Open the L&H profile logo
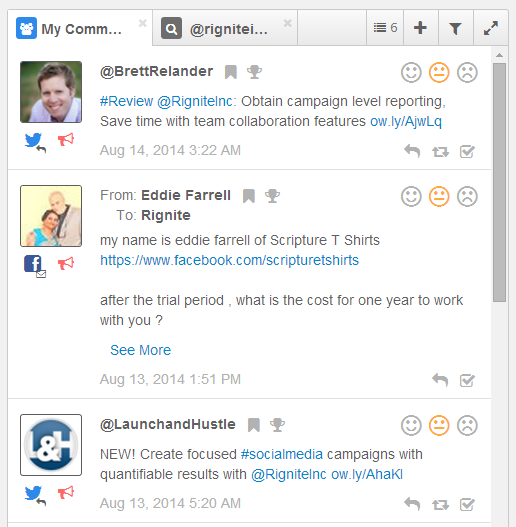This screenshot has height=527, width=516. point(51,445)
